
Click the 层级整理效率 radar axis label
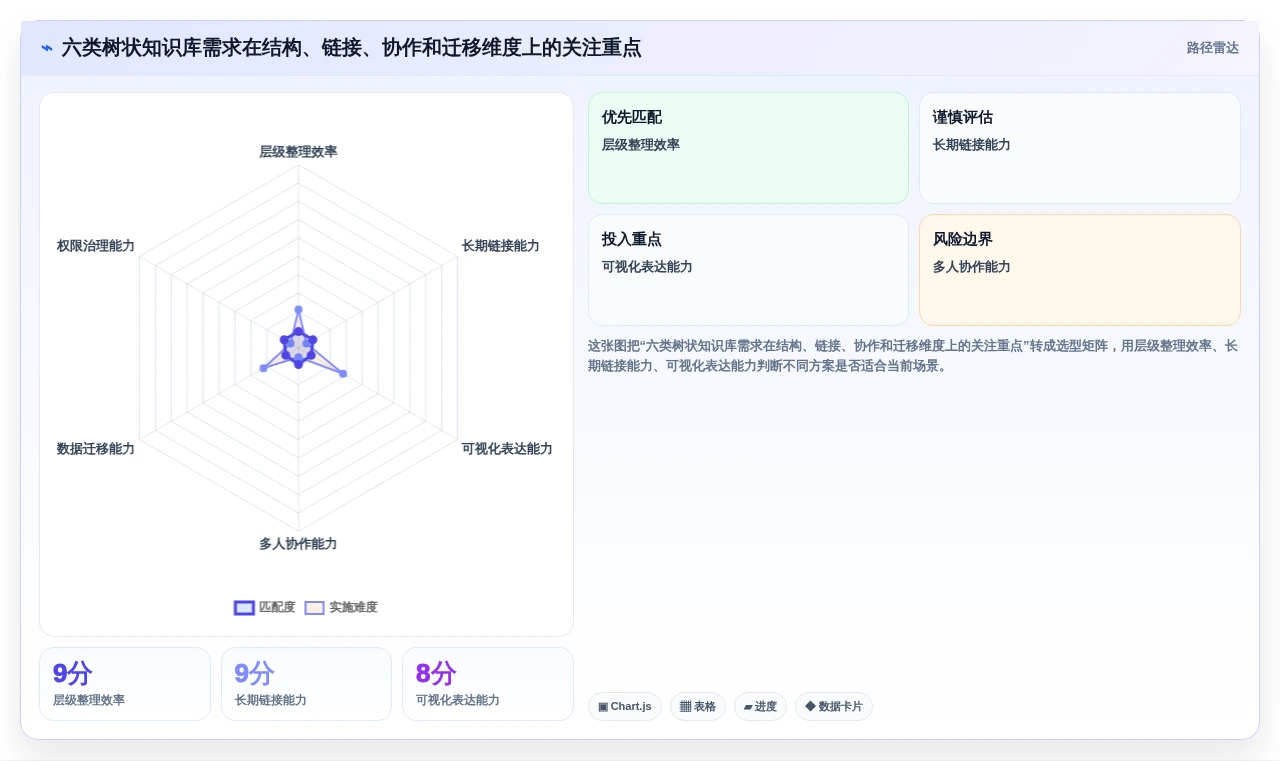coord(298,152)
